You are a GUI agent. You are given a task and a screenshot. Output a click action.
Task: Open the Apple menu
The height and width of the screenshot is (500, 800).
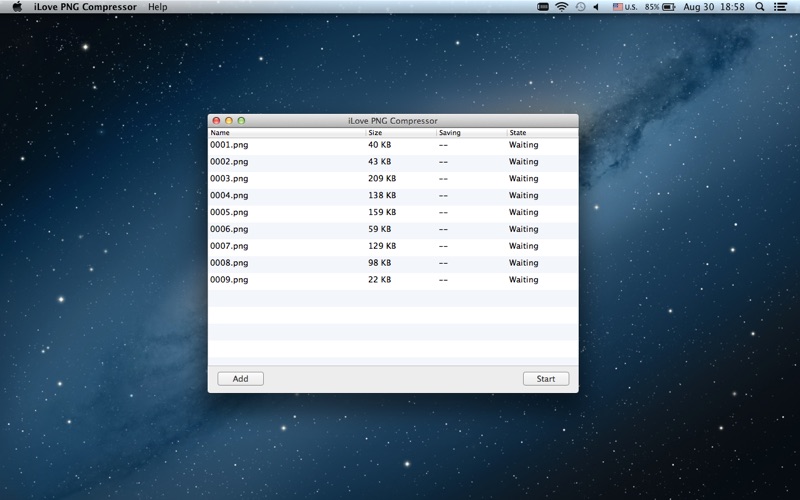[x=17, y=7]
